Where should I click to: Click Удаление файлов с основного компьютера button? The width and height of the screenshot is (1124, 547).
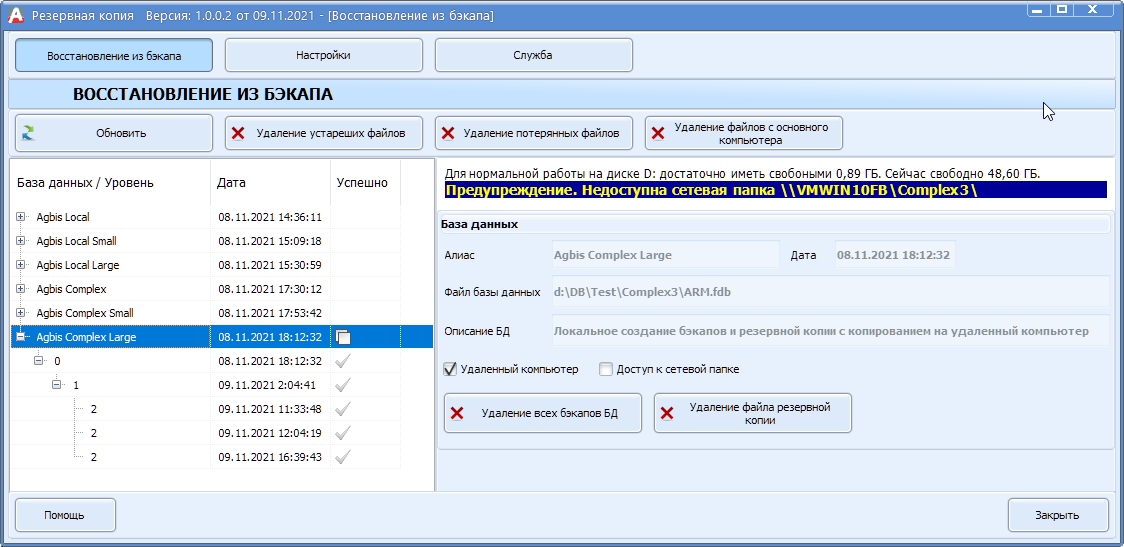coord(743,133)
